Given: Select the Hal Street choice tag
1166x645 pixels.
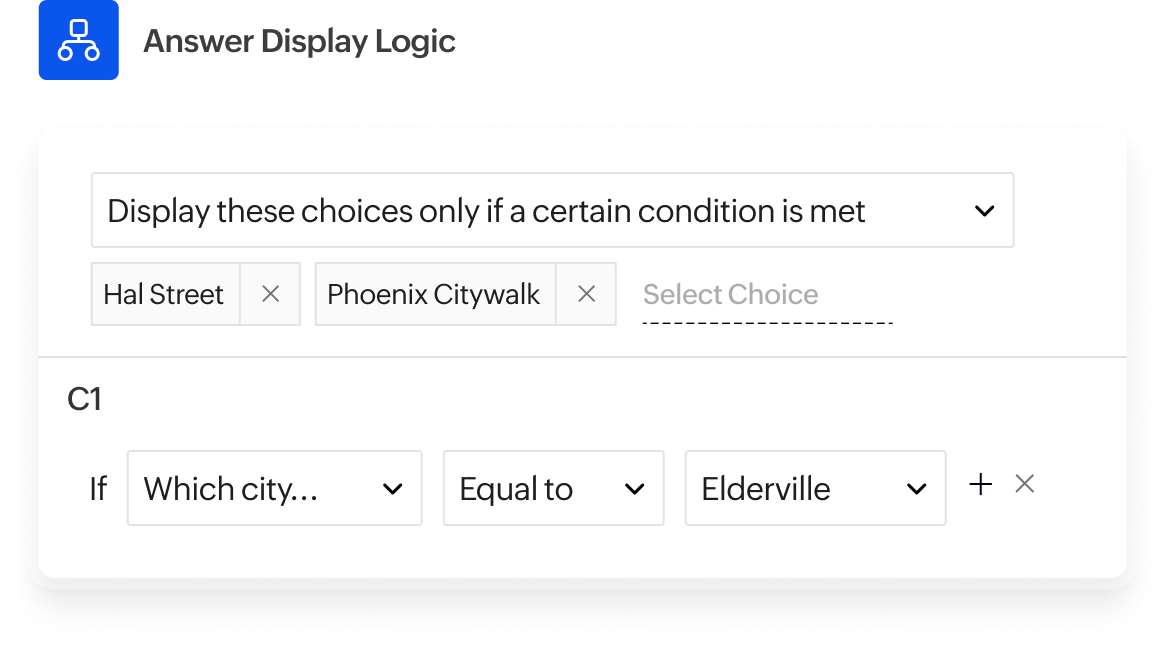Looking at the screenshot, I should 164,294.
